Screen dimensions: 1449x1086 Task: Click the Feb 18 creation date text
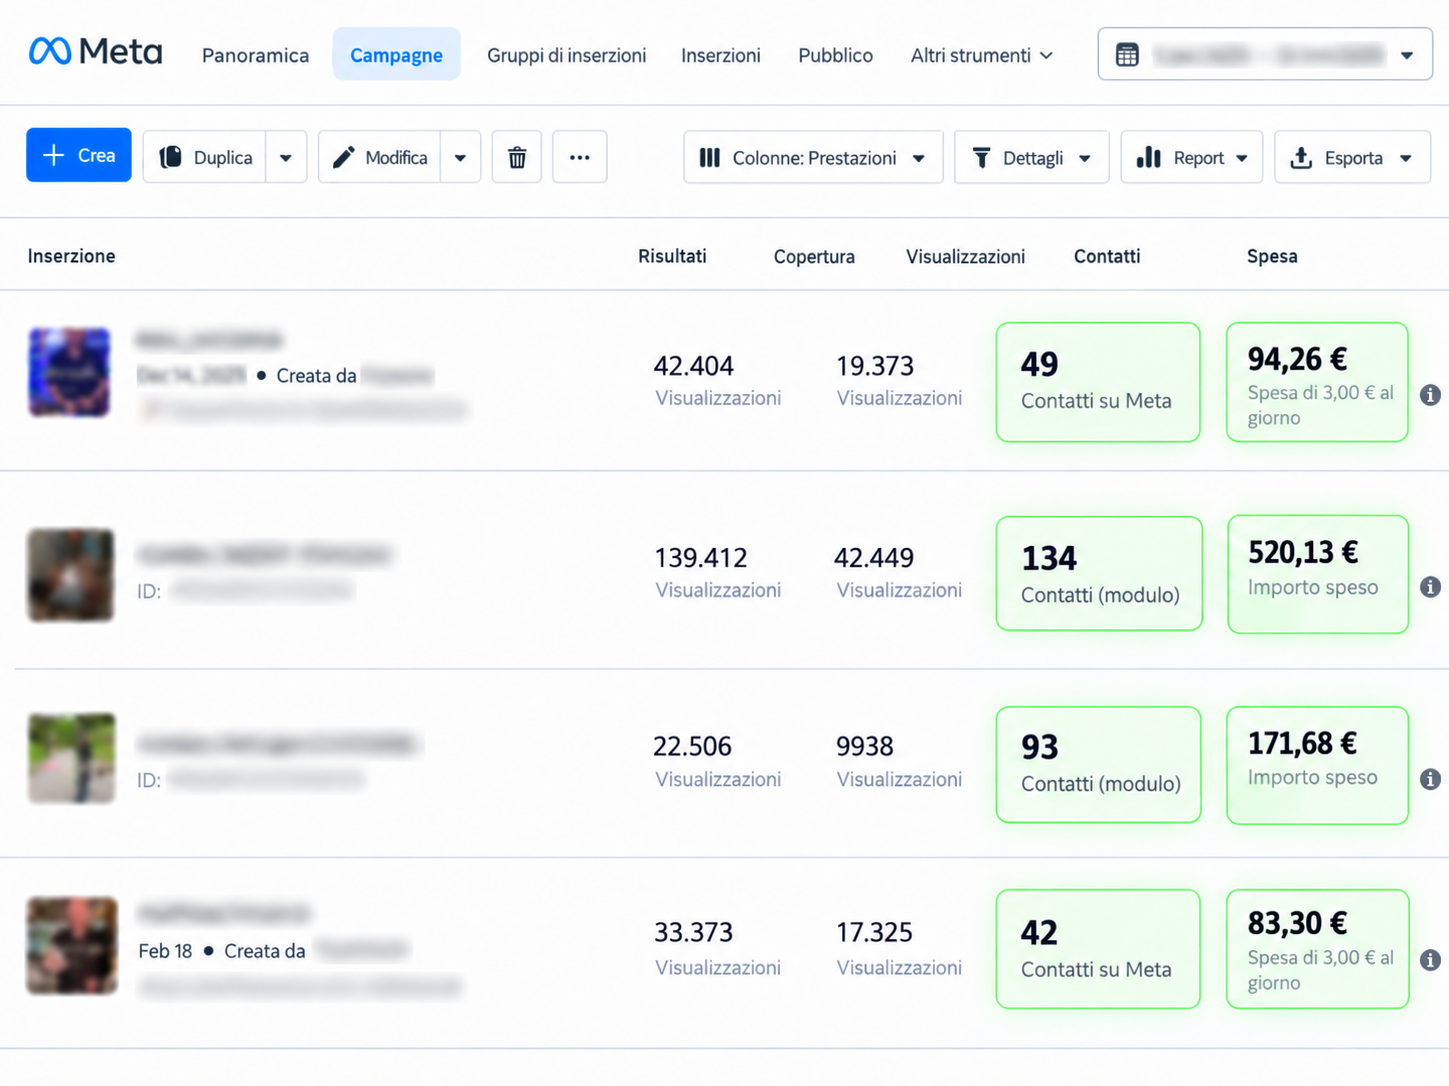click(x=165, y=951)
